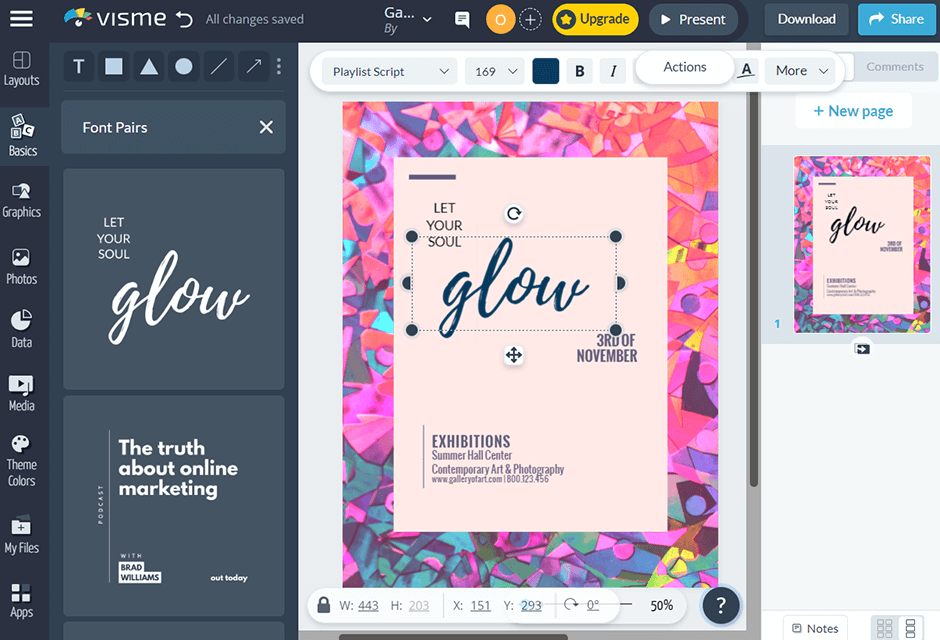This screenshot has height=640, width=940.
Task: Click the 50% zoom level
Action: 662,606
